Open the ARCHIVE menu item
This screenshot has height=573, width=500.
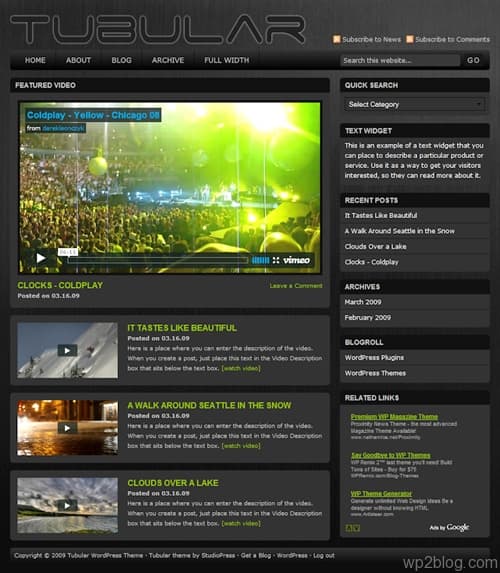tap(168, 60)
